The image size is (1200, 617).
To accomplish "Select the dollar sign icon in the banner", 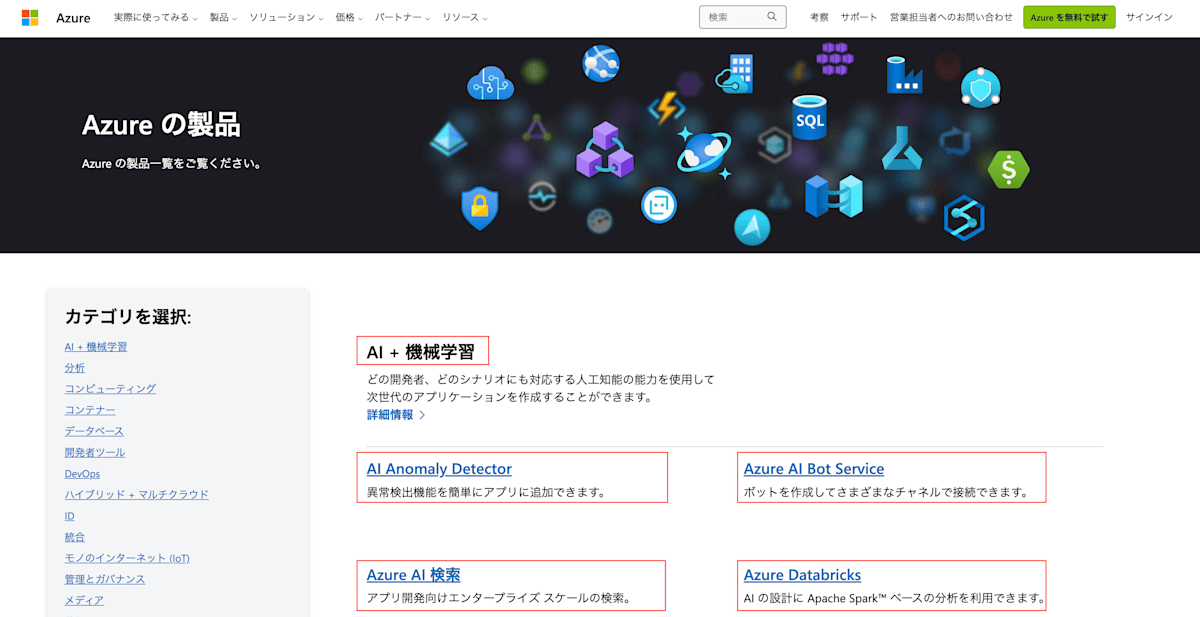I will click(1007, 170).
